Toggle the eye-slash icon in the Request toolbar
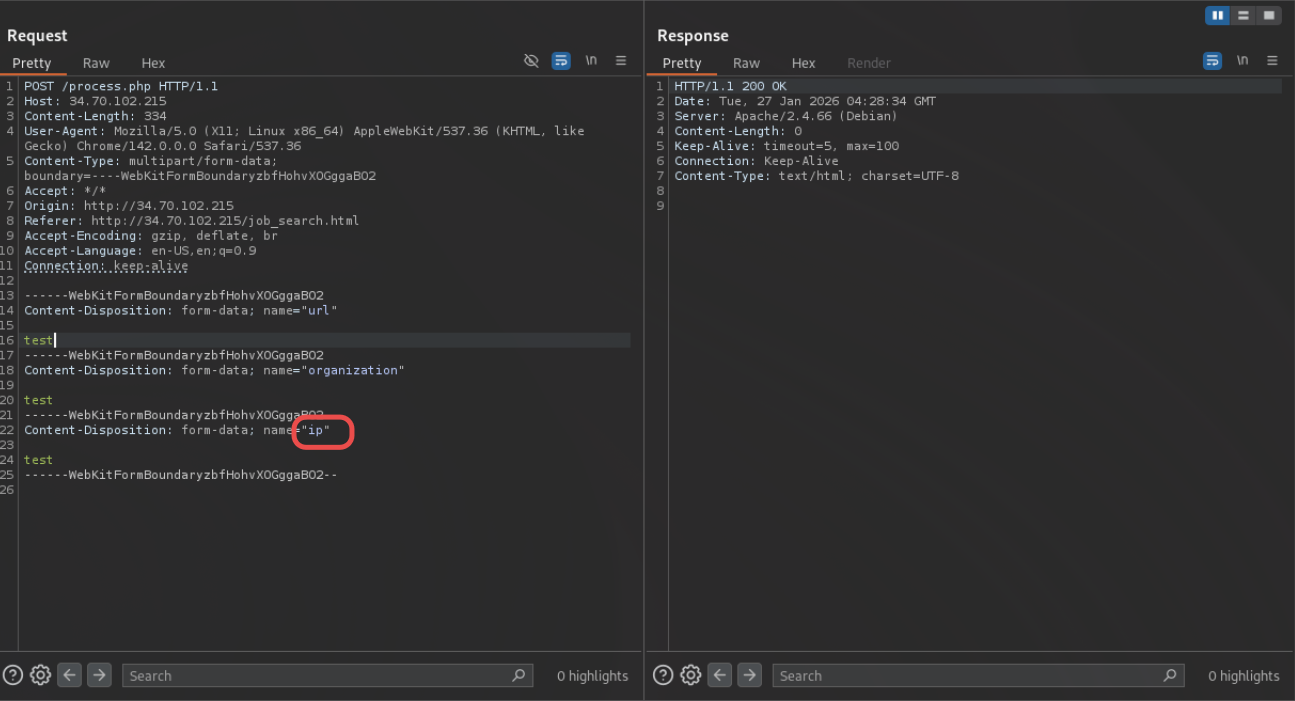The height and width of the screenshot is (701, 1295). click(x=531, y=61)
